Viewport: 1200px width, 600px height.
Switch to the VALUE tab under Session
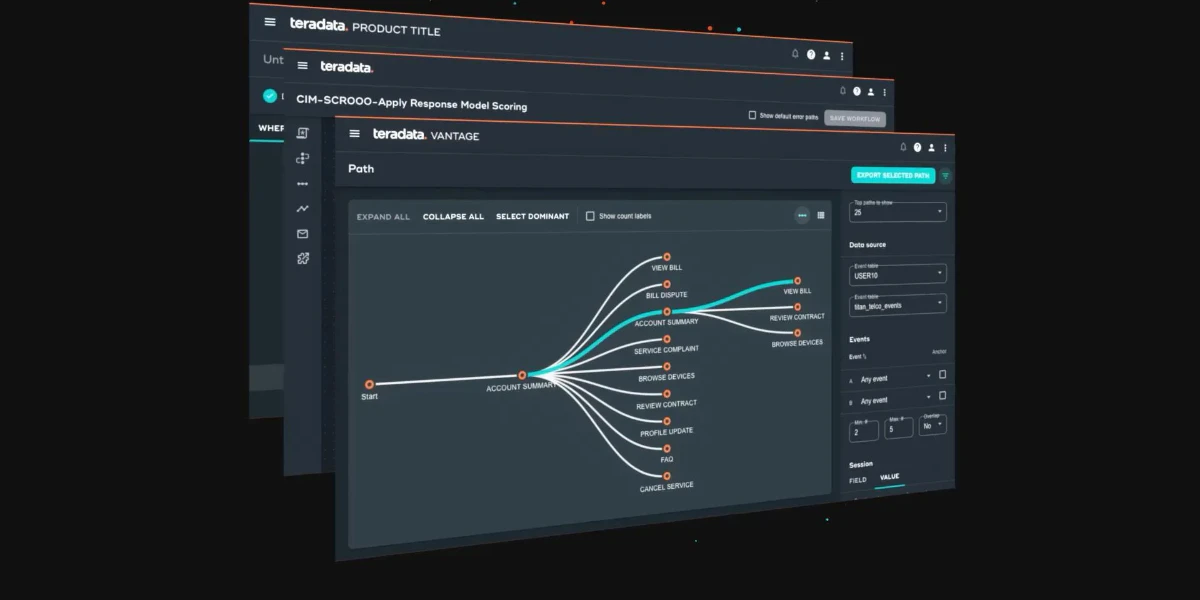(889, 477)
